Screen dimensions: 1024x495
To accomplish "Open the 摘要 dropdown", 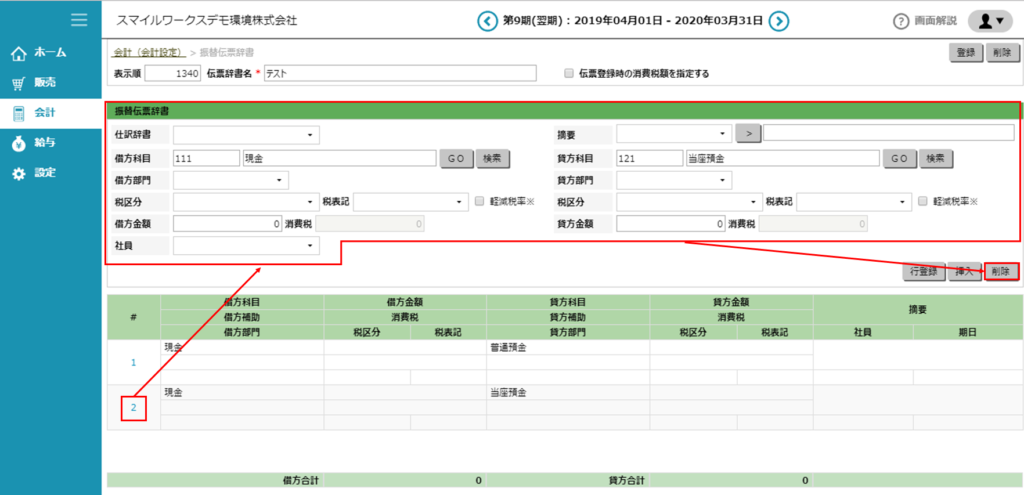I will (x=674, y=134).
